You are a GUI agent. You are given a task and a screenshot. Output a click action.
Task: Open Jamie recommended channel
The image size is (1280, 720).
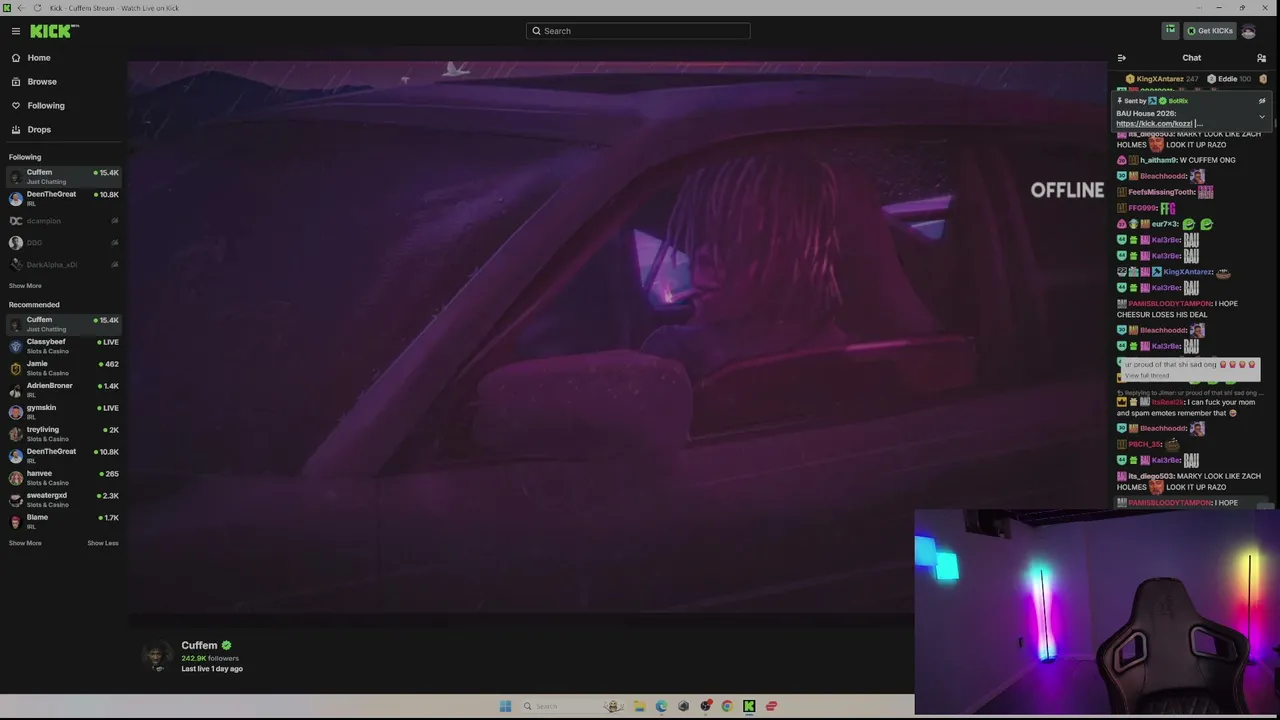pyautogui.click(x=64, y=368)
